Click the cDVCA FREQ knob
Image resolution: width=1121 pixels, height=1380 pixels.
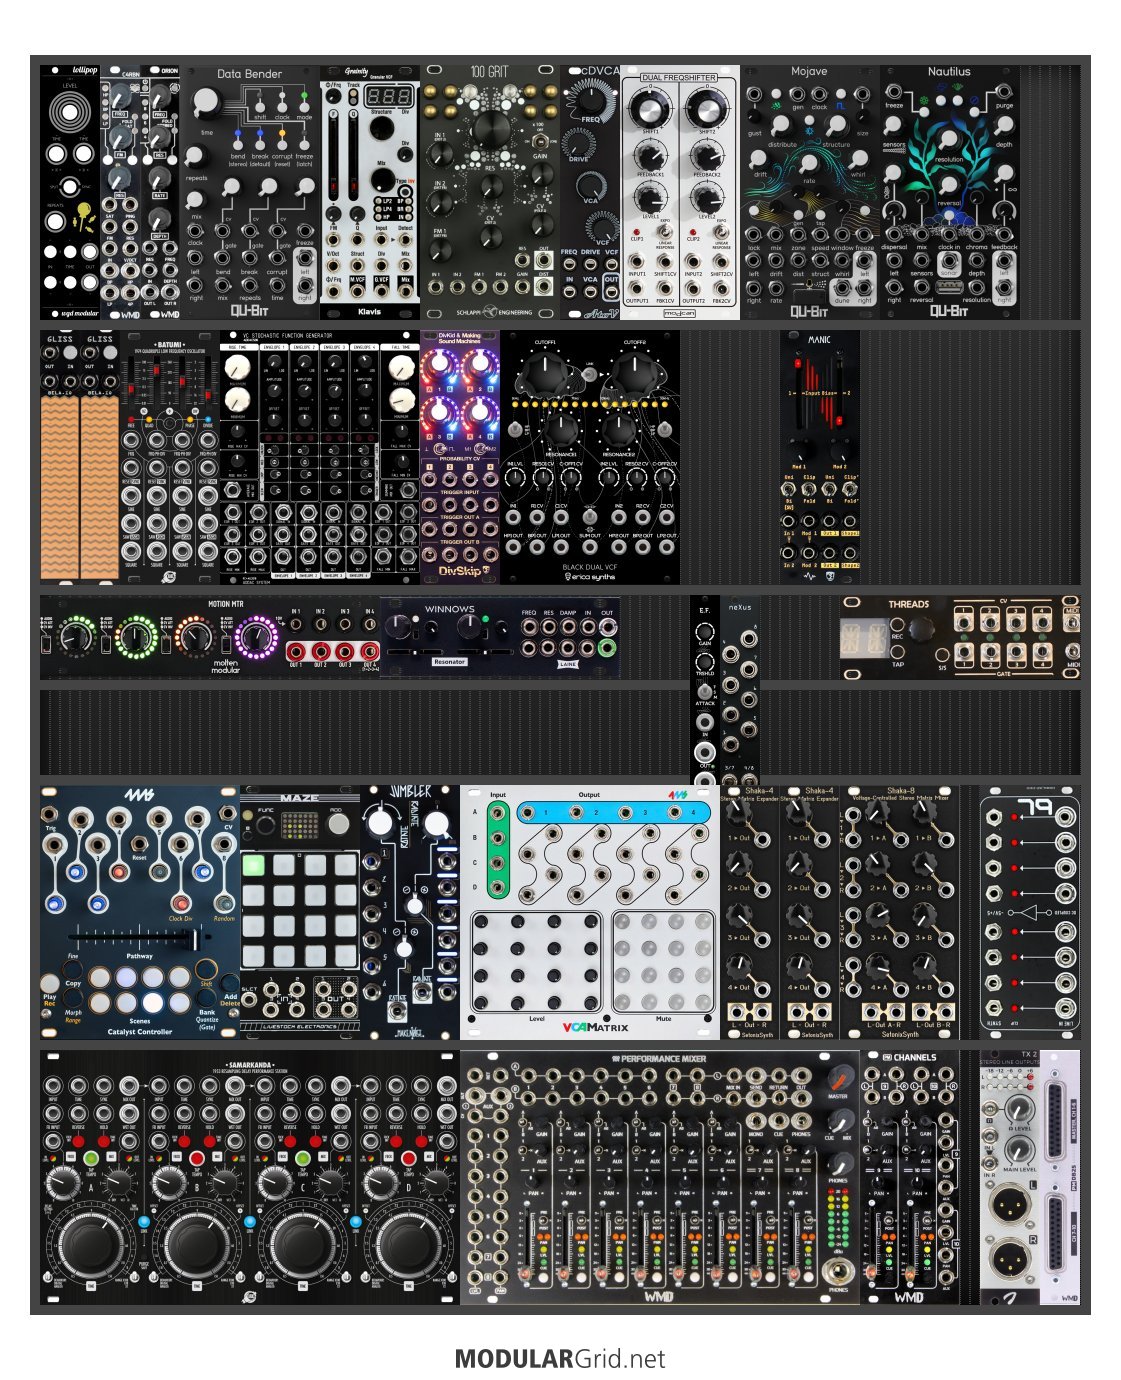click(590, 101)
